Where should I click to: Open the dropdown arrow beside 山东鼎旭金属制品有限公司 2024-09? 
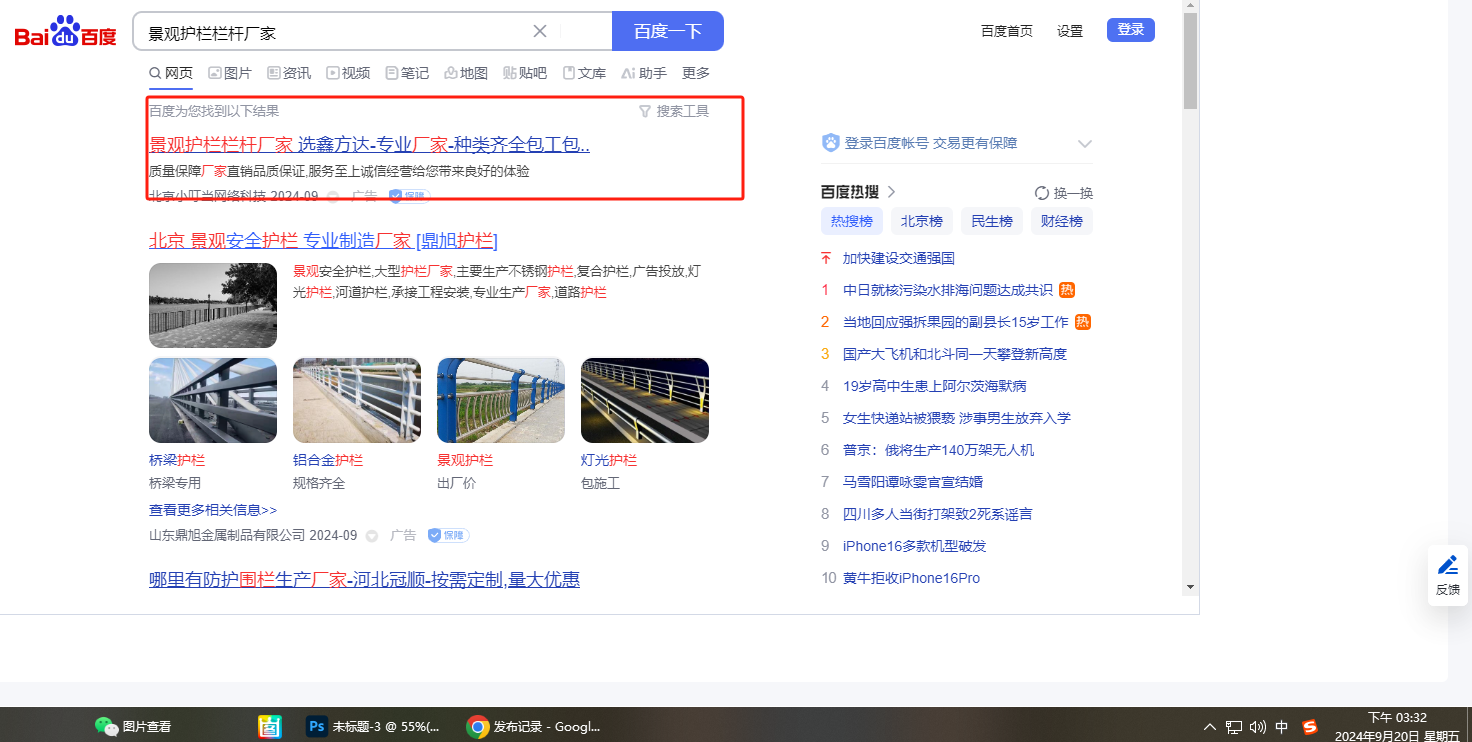(x=372, y=536)
